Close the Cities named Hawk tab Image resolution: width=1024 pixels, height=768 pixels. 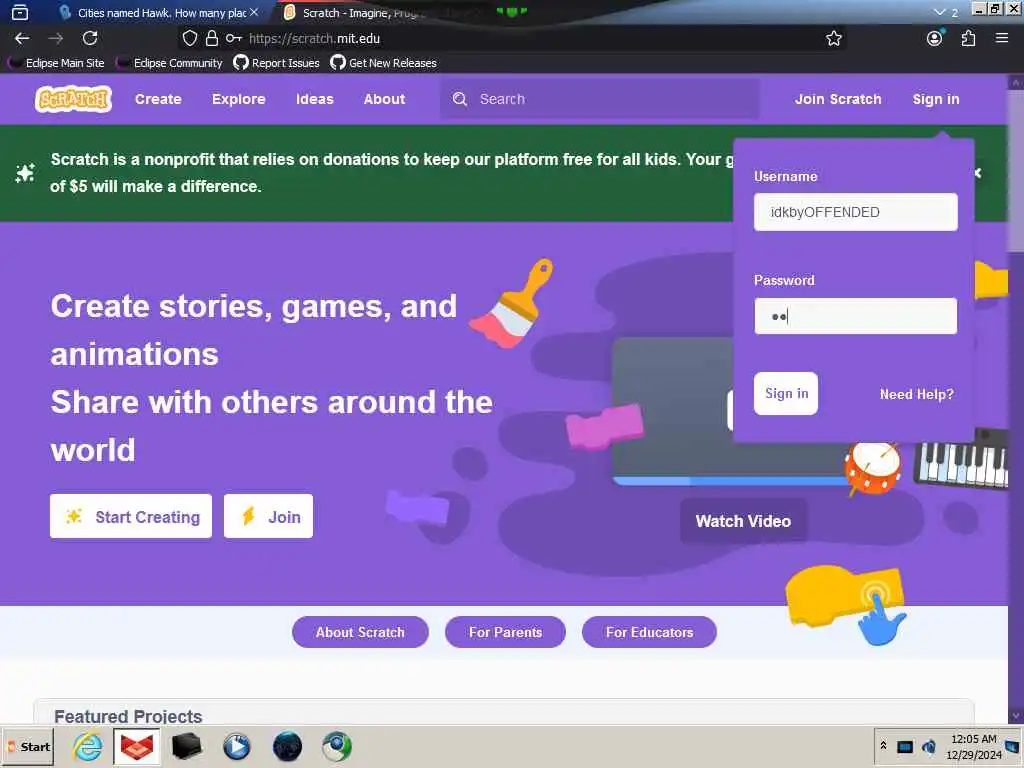[x=254, y=12]
